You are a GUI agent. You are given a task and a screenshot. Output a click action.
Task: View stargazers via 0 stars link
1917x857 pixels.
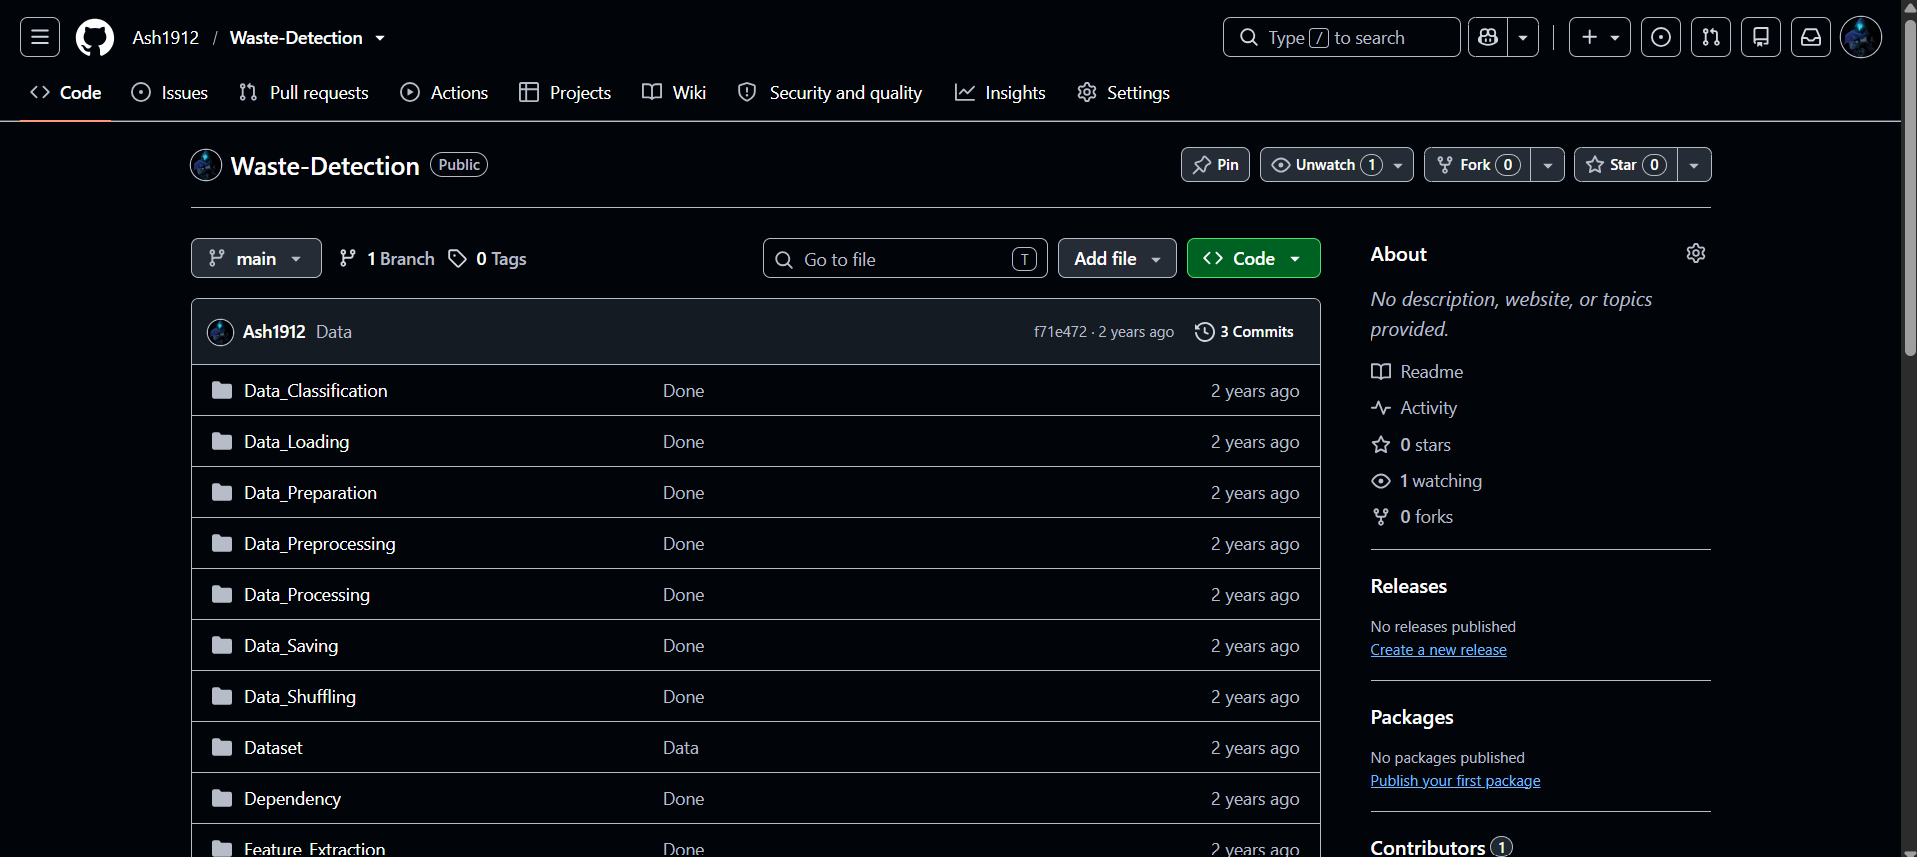(x=1411, y=445)
